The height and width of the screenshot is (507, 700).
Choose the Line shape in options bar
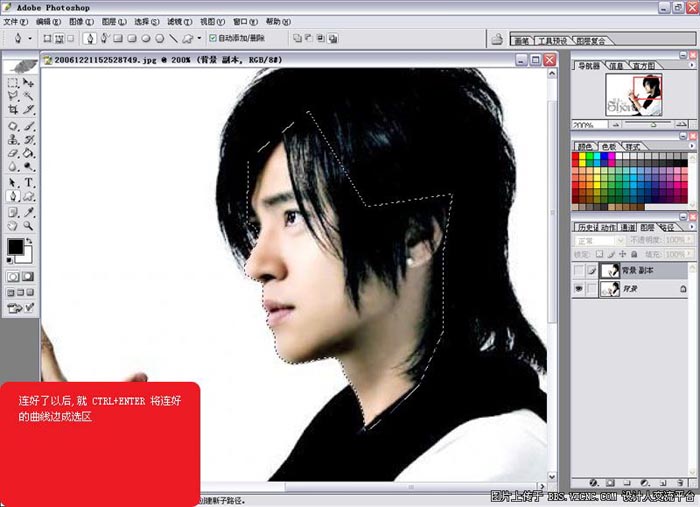pos(173,38)
